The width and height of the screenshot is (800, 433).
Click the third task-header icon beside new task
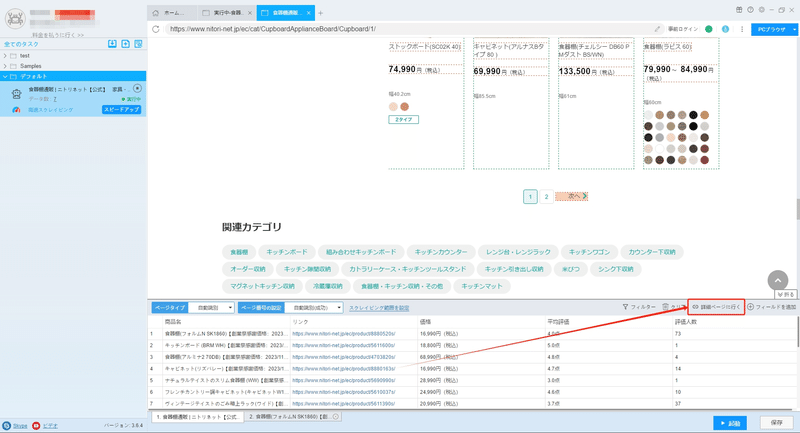click(x=138, y=44)
